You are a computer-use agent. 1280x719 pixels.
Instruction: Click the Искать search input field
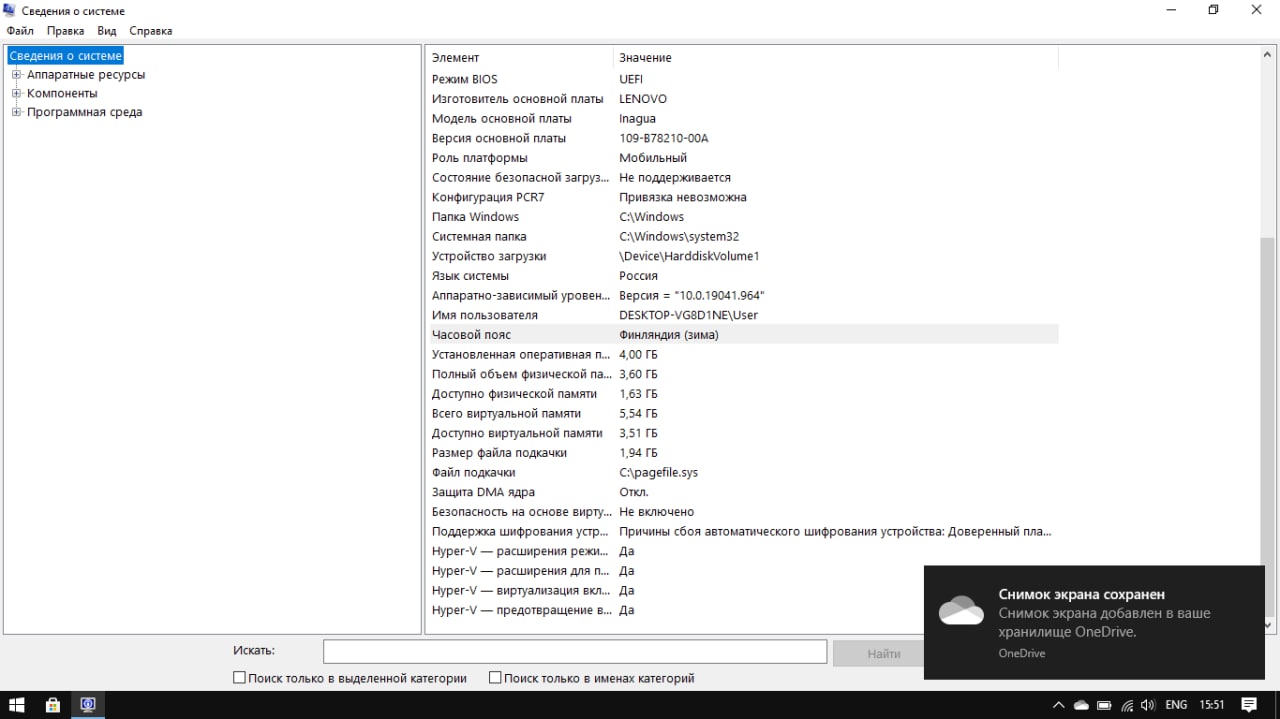pos(575,652)
